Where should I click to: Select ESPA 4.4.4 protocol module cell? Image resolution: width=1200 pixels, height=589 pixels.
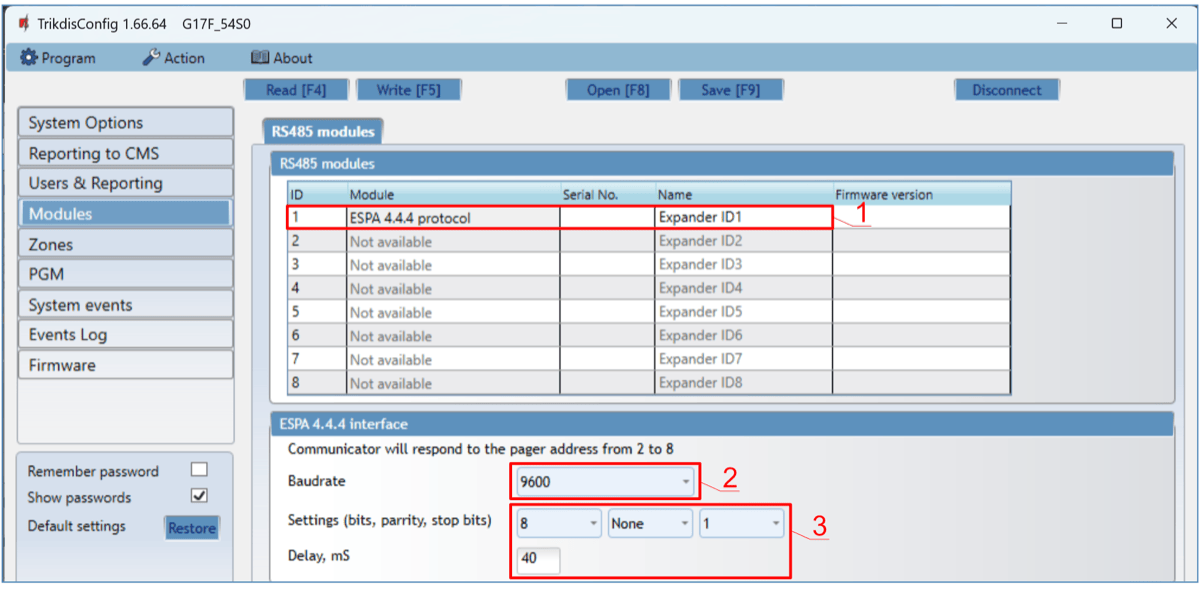point(452,217)
